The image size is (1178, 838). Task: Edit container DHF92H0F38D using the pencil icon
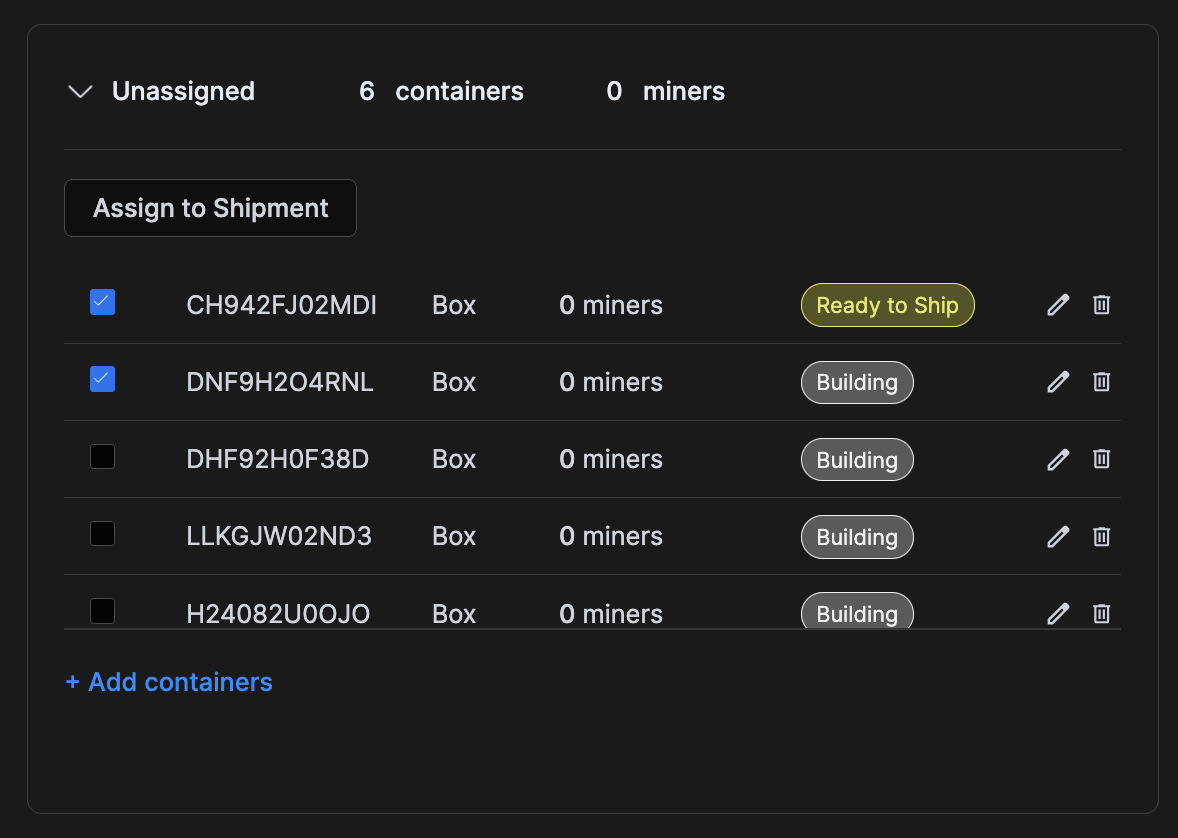tap(1058, 459)
